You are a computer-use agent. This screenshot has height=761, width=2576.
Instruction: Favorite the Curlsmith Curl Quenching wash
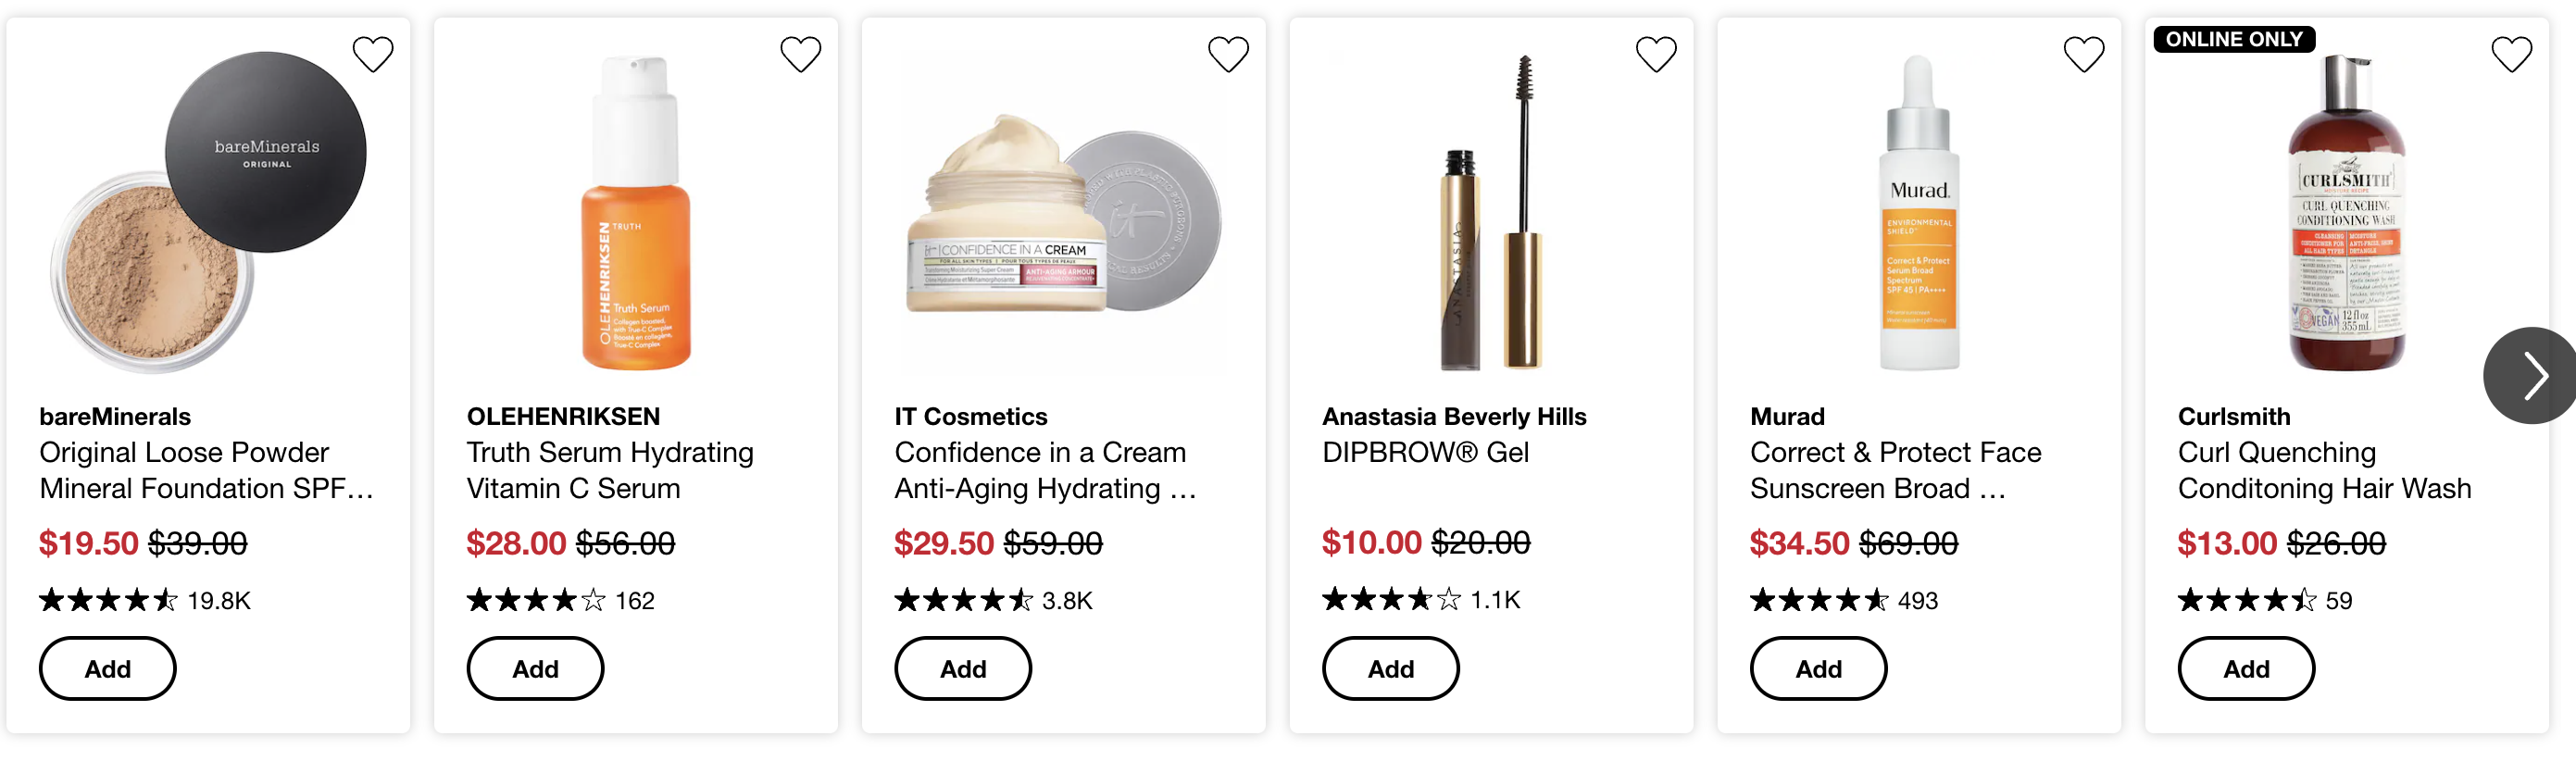pos(2512,54)
